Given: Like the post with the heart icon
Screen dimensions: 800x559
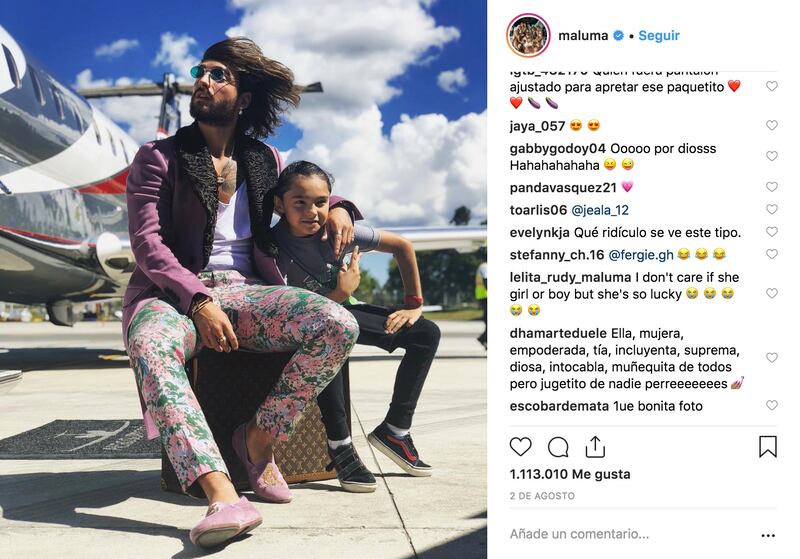Looking at the screenshot, I should (520, 447).
